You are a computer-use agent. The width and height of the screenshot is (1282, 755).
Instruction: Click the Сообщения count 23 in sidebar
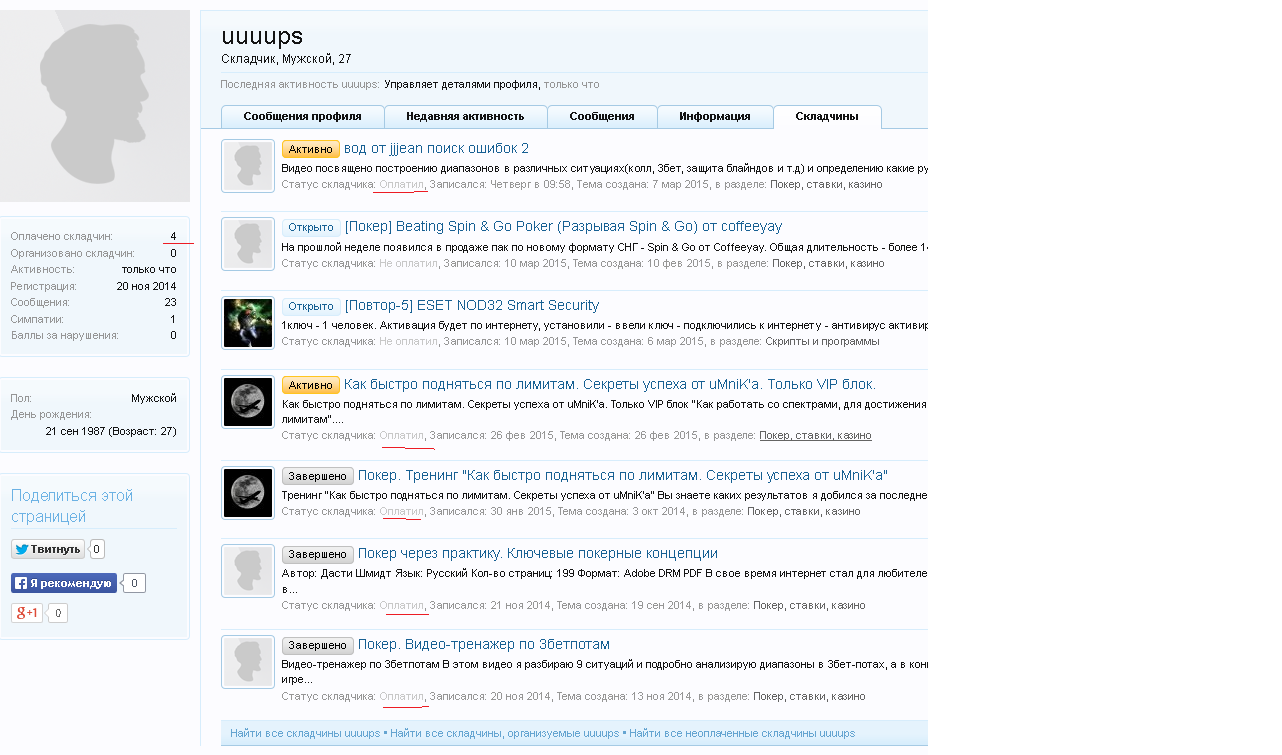tap(170, 303)
